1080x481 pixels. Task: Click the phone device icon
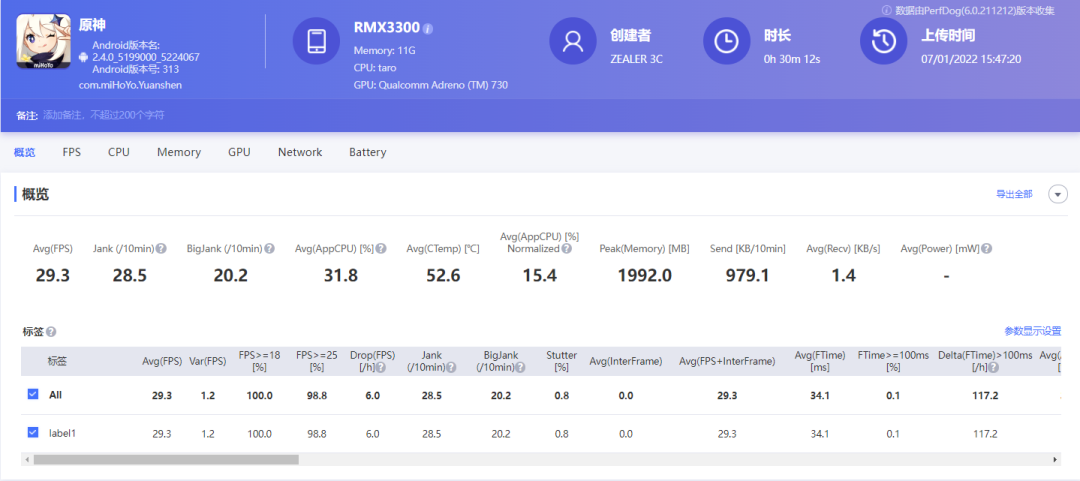[316, 41]
